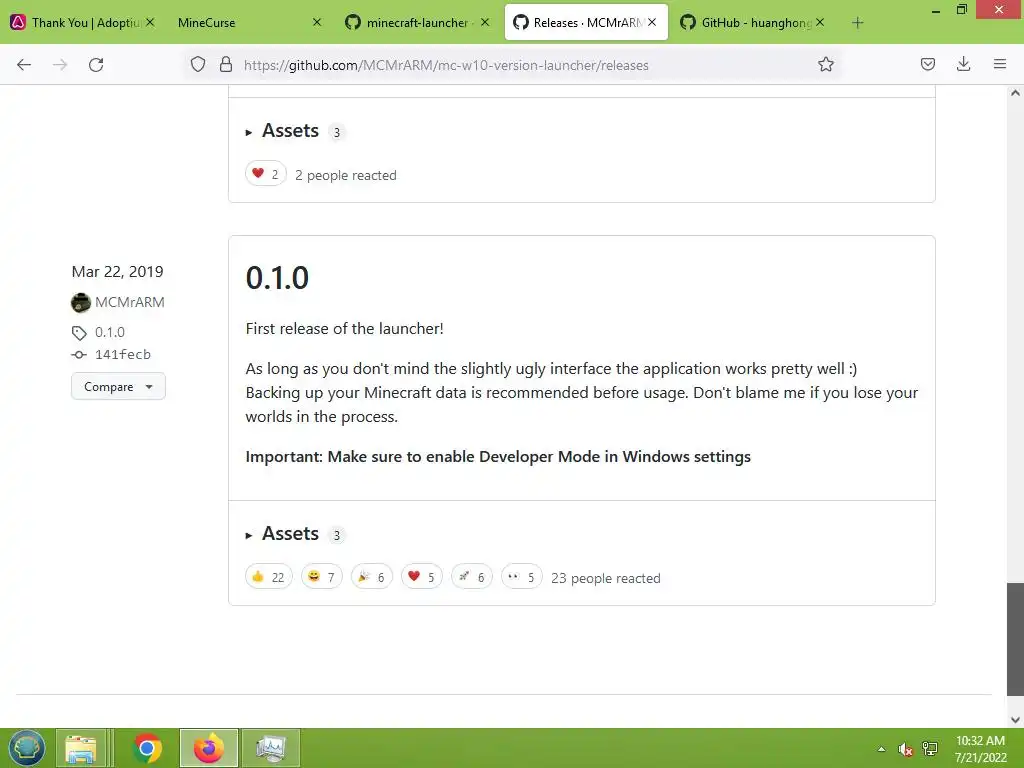This screenshot has height=768, width=1024.
Task: Open the Windows Start button
Action: (x=27, y=748)
